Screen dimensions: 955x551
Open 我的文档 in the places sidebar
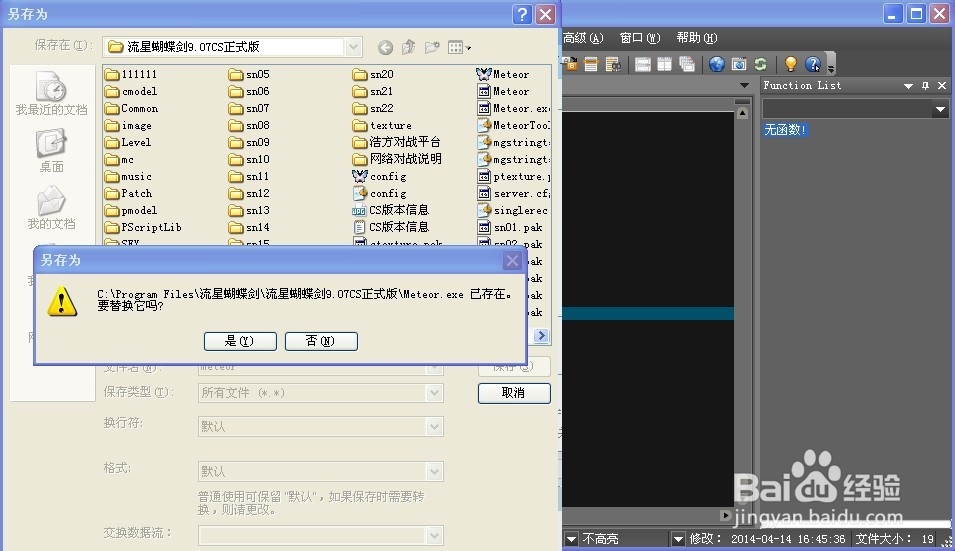click(x=51, y=208)
